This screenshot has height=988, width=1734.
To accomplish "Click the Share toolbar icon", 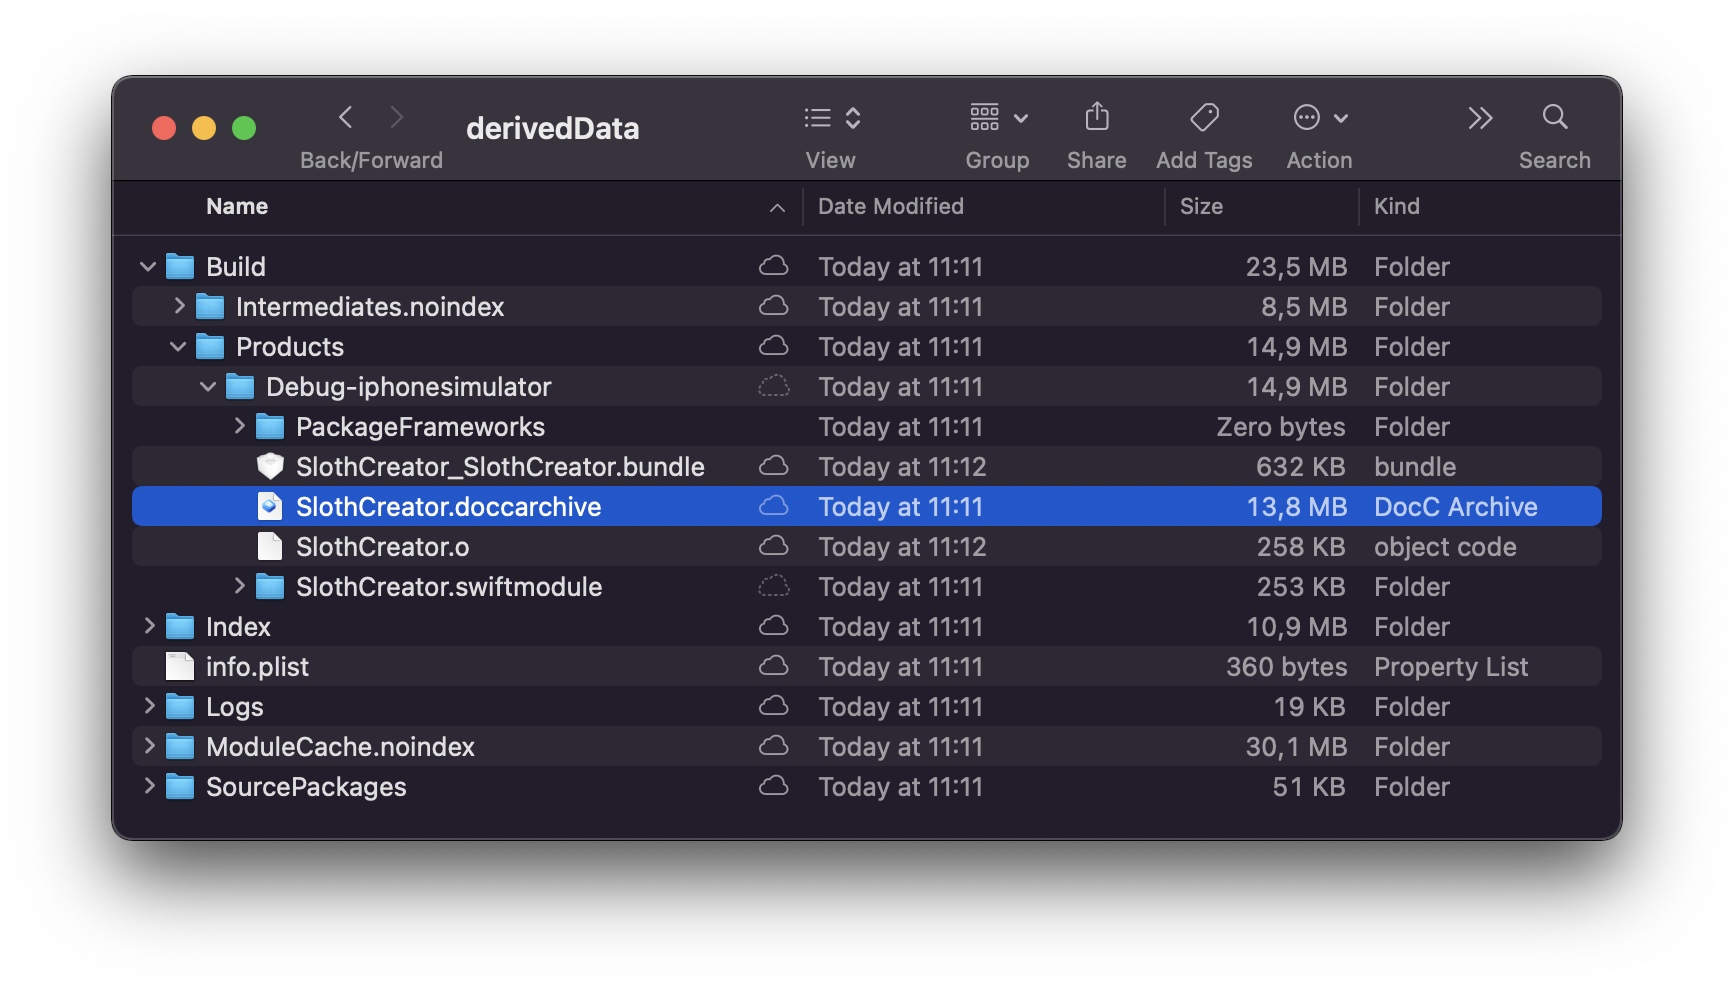I will [1096, 118].
